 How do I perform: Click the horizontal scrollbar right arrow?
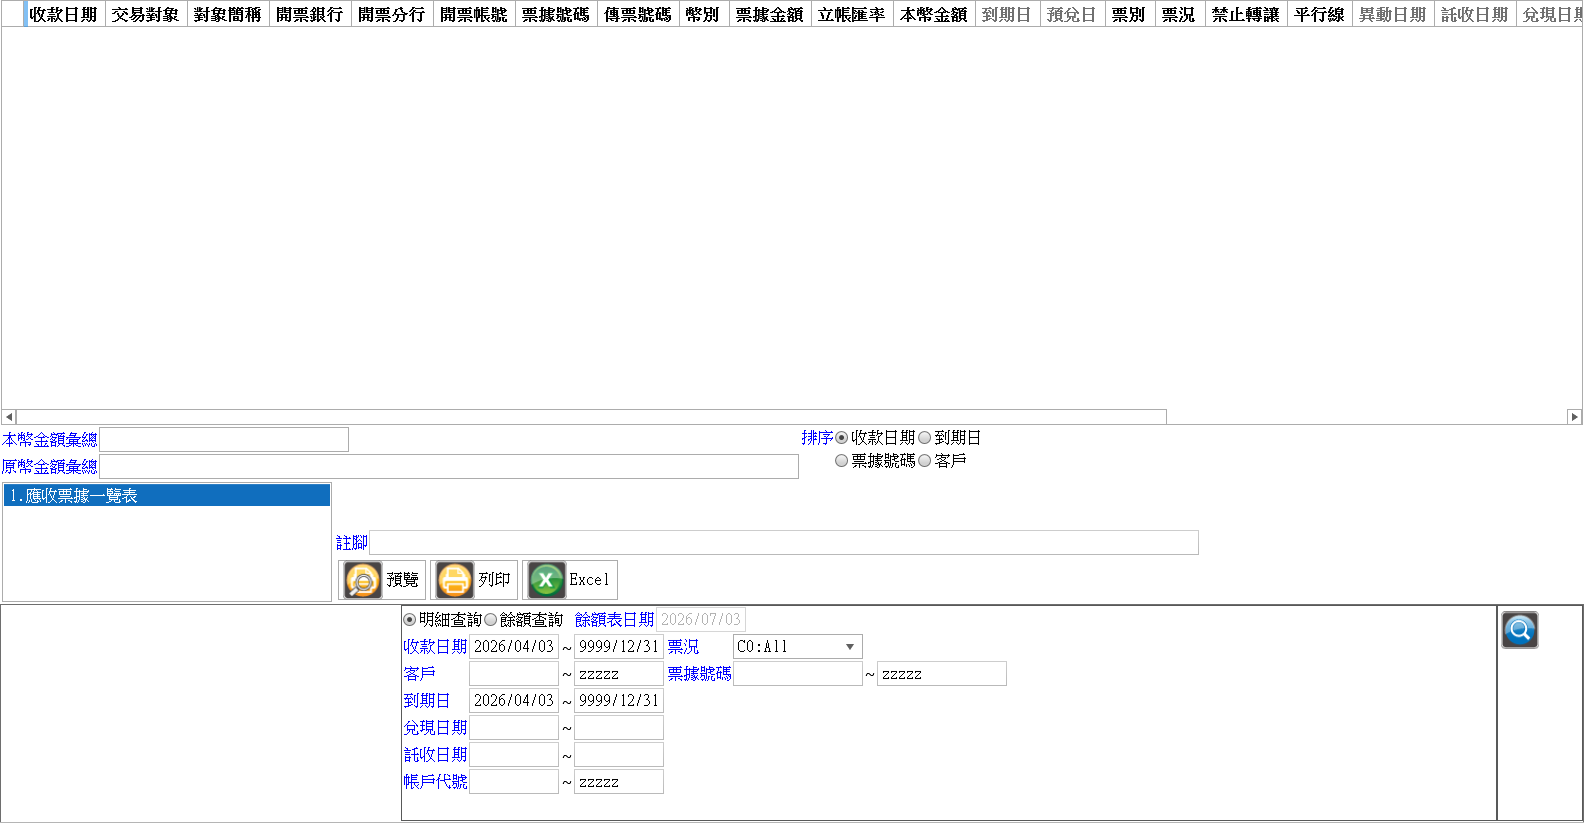pyautogui.click(x=1574, y=417)
